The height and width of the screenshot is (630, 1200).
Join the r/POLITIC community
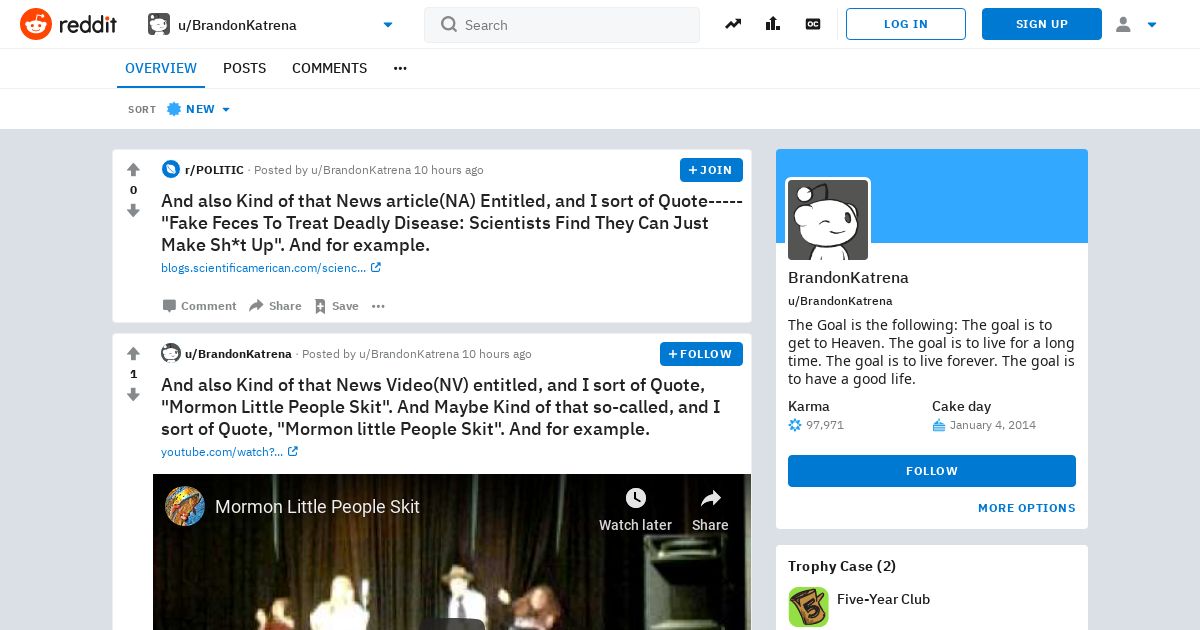point(711,170)
